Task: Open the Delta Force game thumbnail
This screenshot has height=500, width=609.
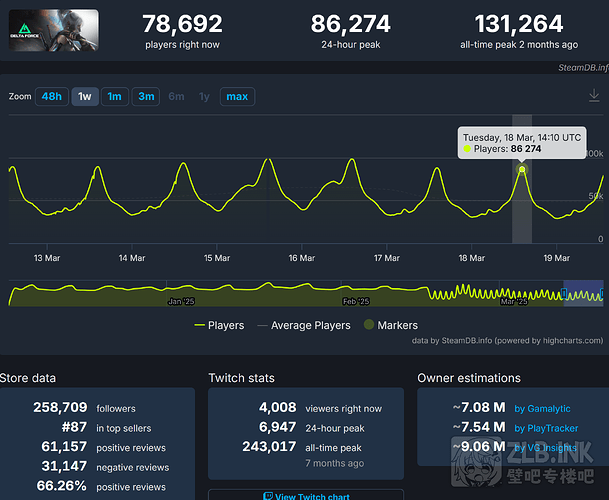Action: [50, 30]
